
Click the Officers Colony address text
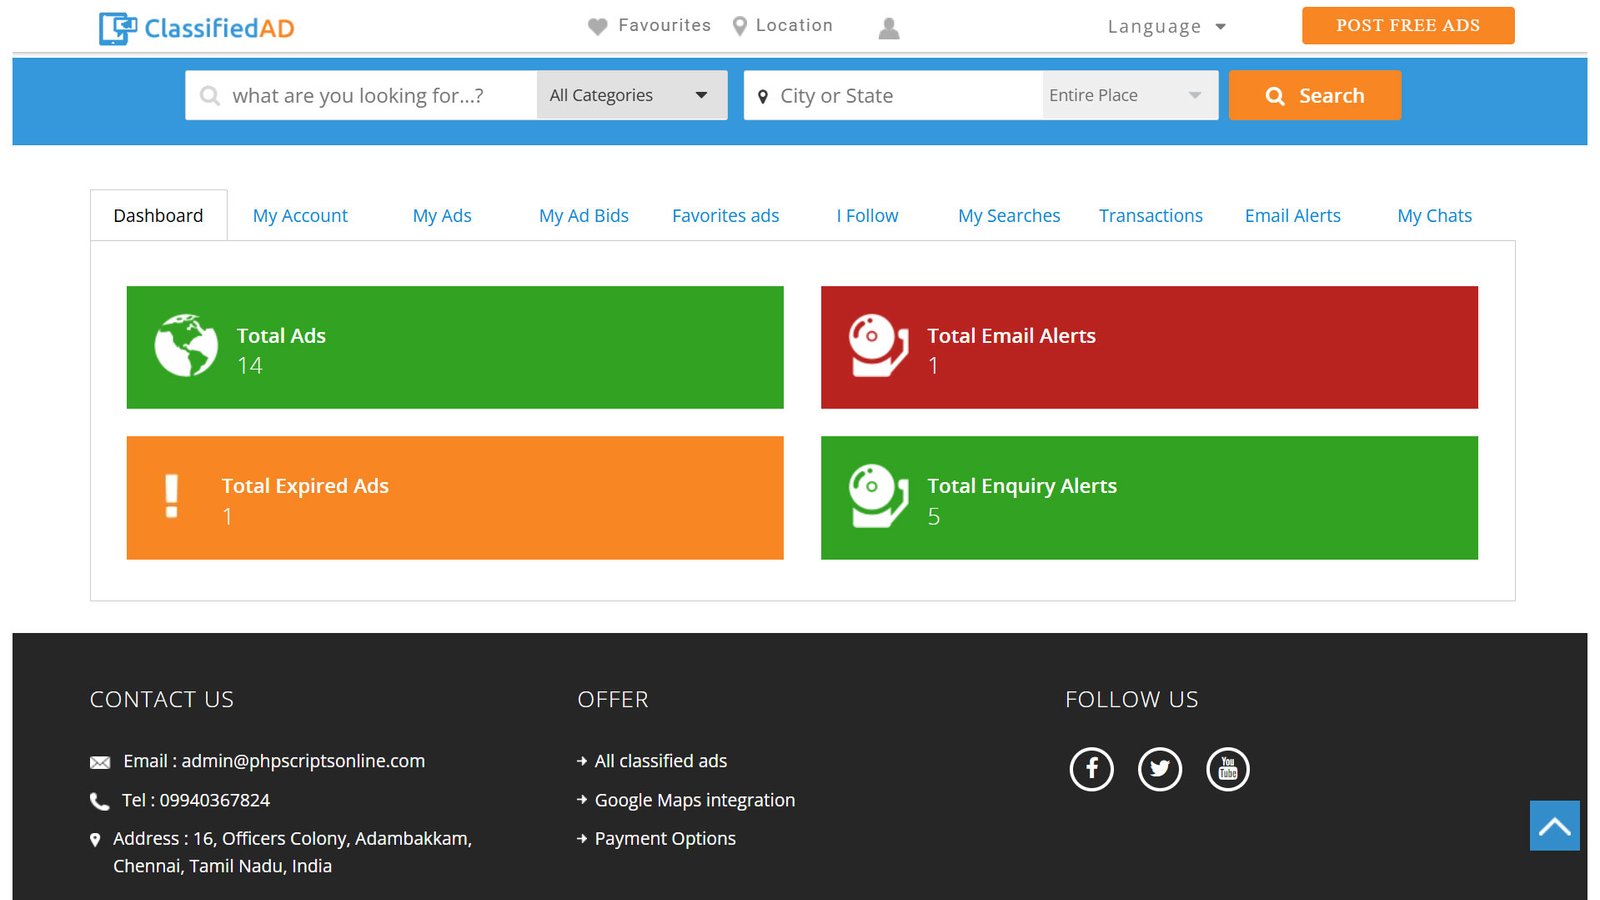click(292, 852)
